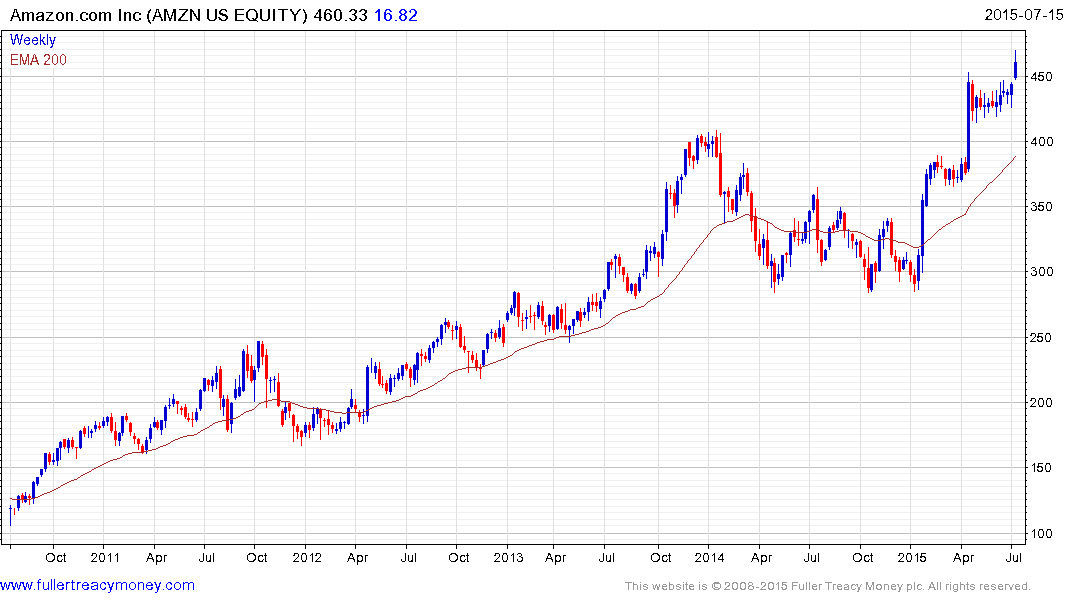Image resolution: width=1075 pixels, height=600 pixels.
Task: Click the final 'Jul' label at axis end
Action: click(x=1013, y=557)
